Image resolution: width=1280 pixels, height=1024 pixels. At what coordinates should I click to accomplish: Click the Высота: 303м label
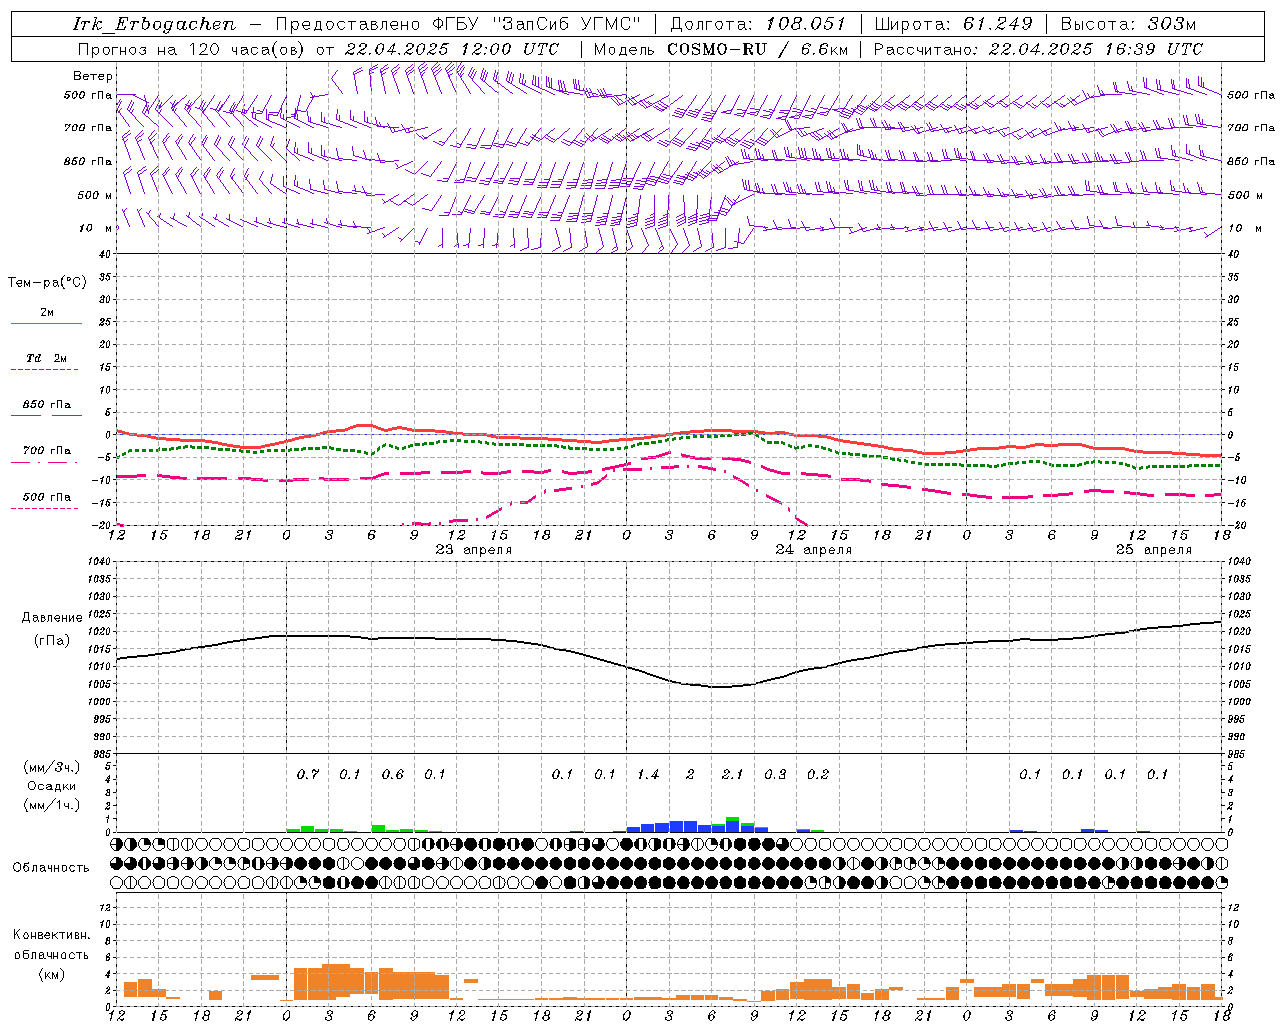click(1128, 24)
